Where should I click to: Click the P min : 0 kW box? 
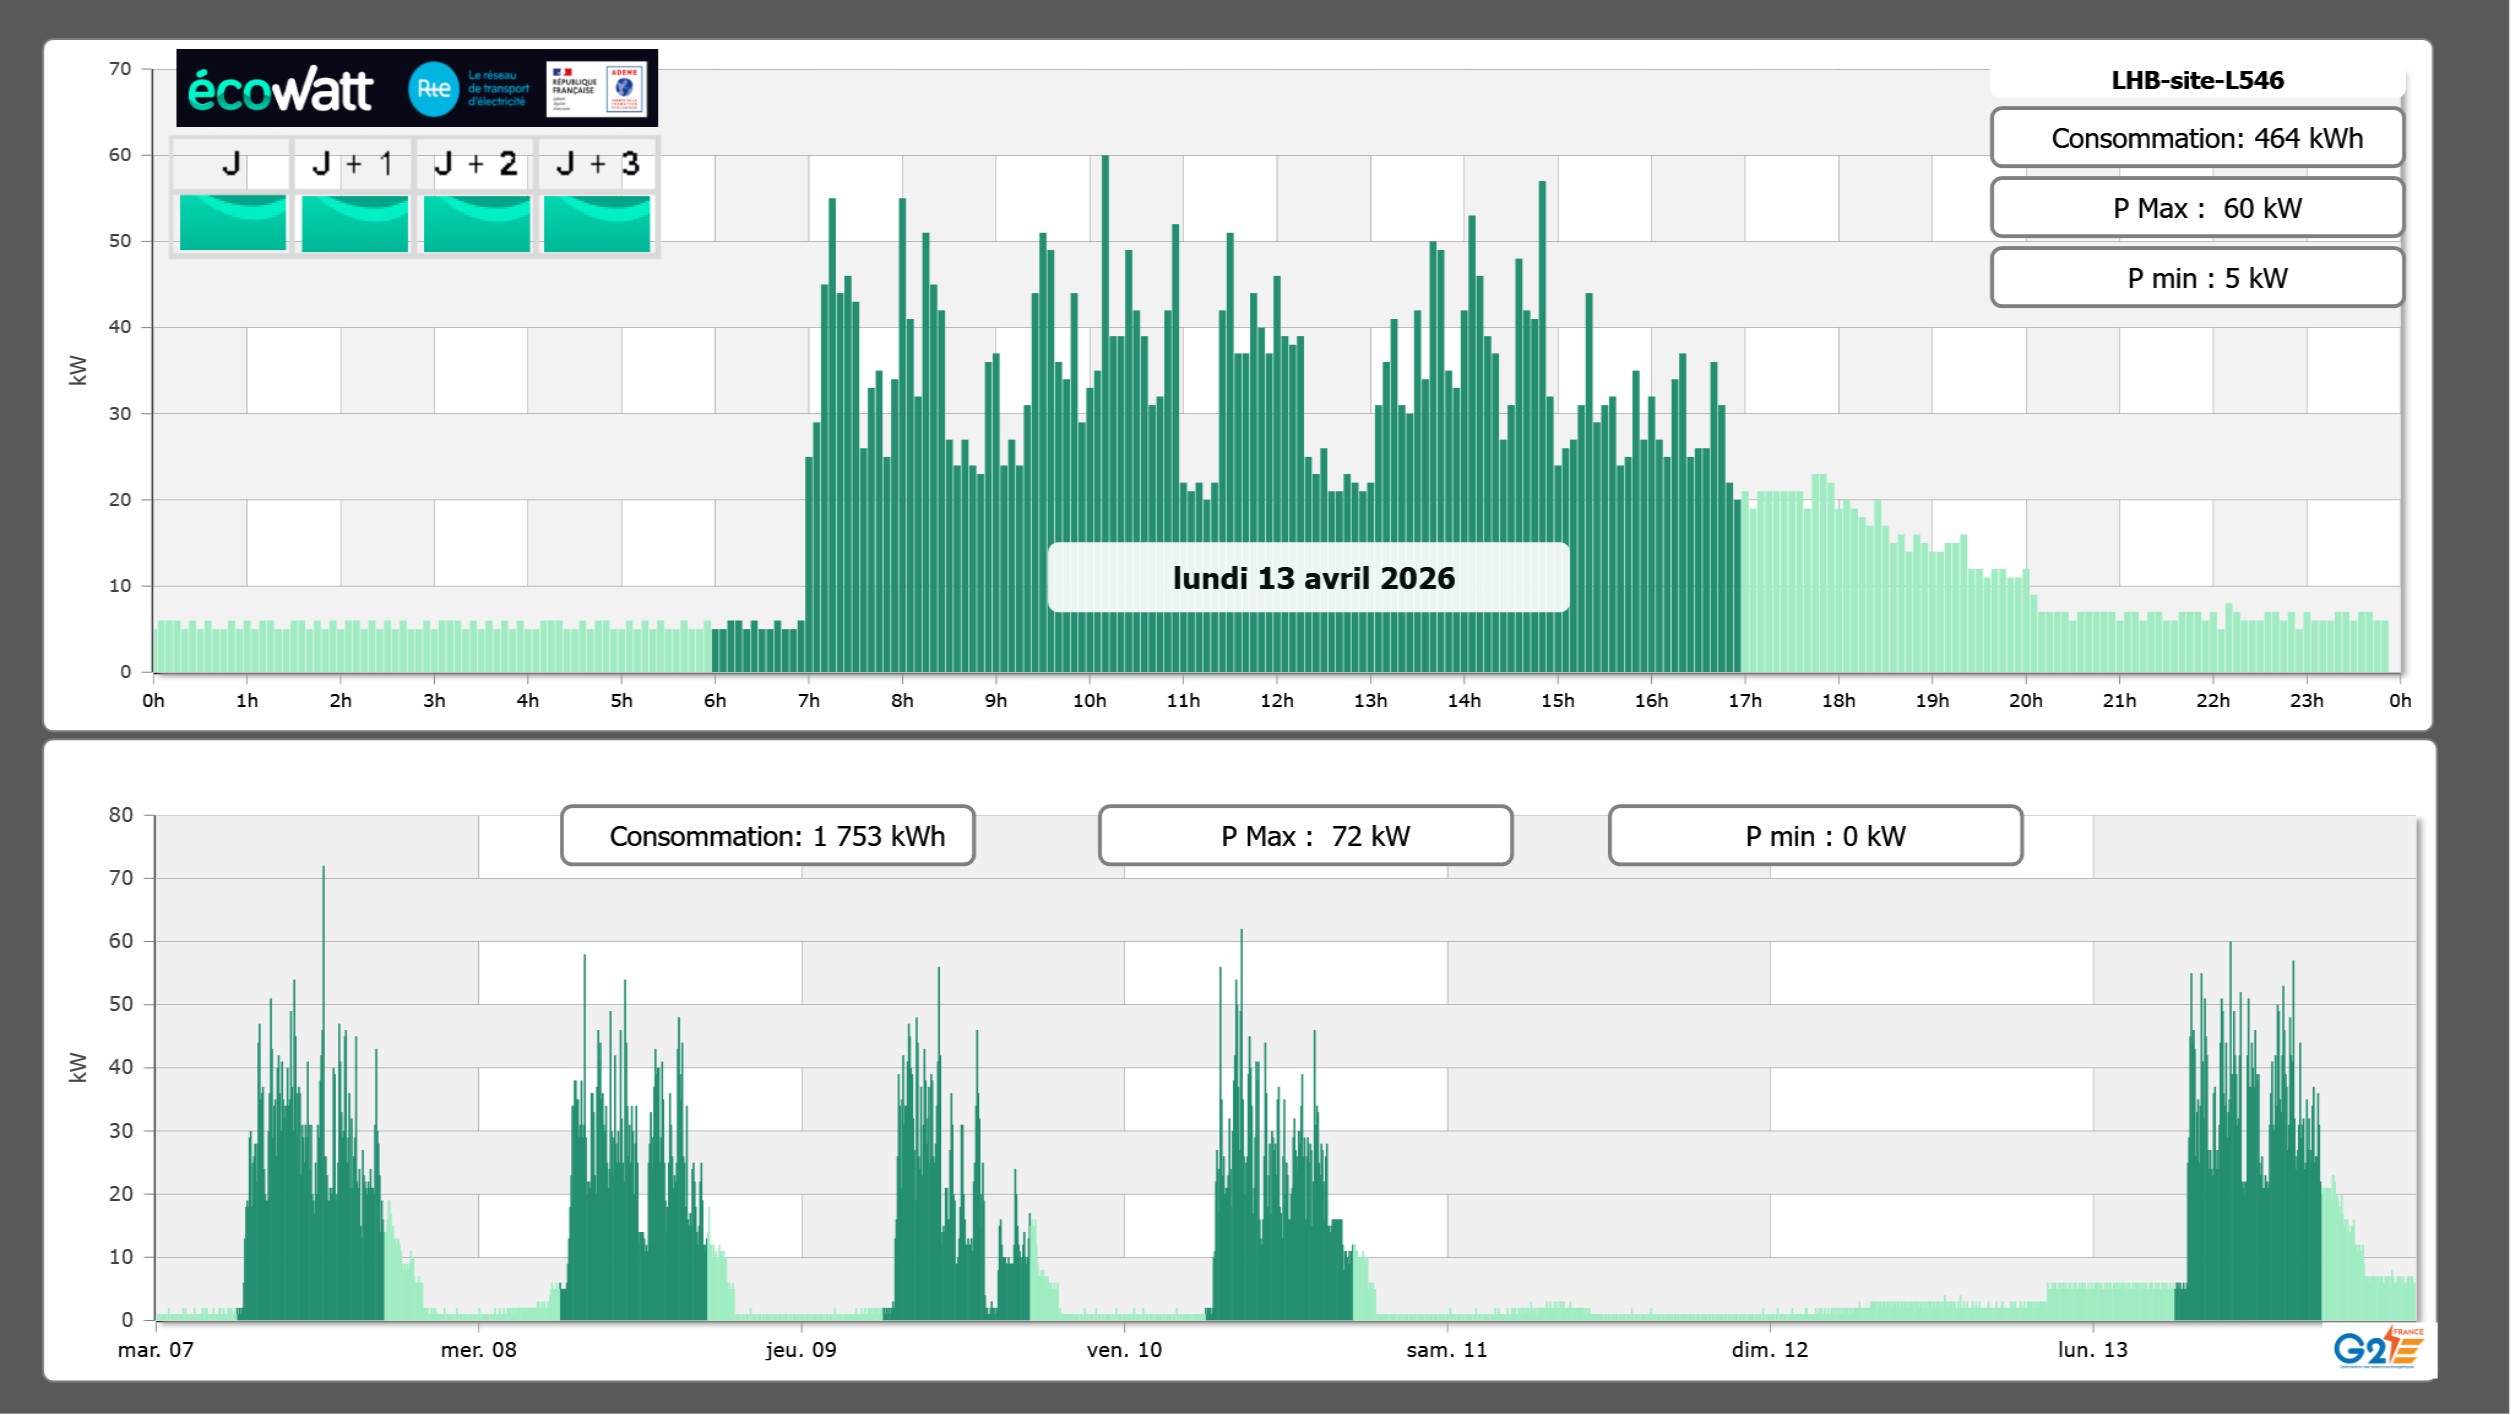click(1815, 836)
